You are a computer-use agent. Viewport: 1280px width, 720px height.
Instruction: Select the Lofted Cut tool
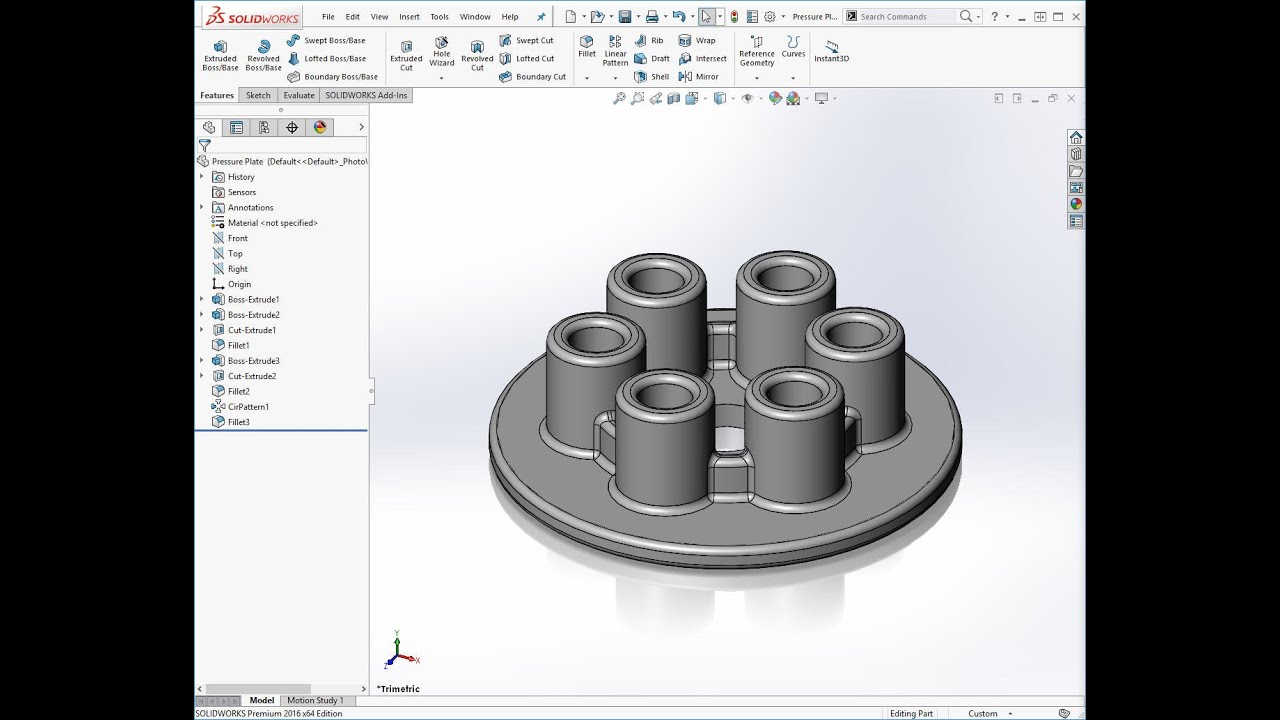click(x=526, y=58)
